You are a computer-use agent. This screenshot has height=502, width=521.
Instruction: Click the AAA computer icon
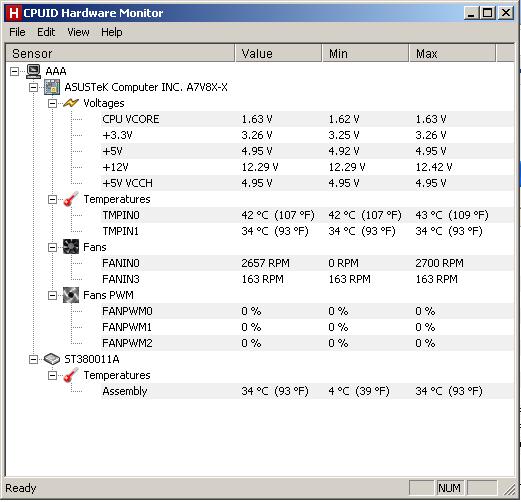pyautogui.click(x=33, y=71)
